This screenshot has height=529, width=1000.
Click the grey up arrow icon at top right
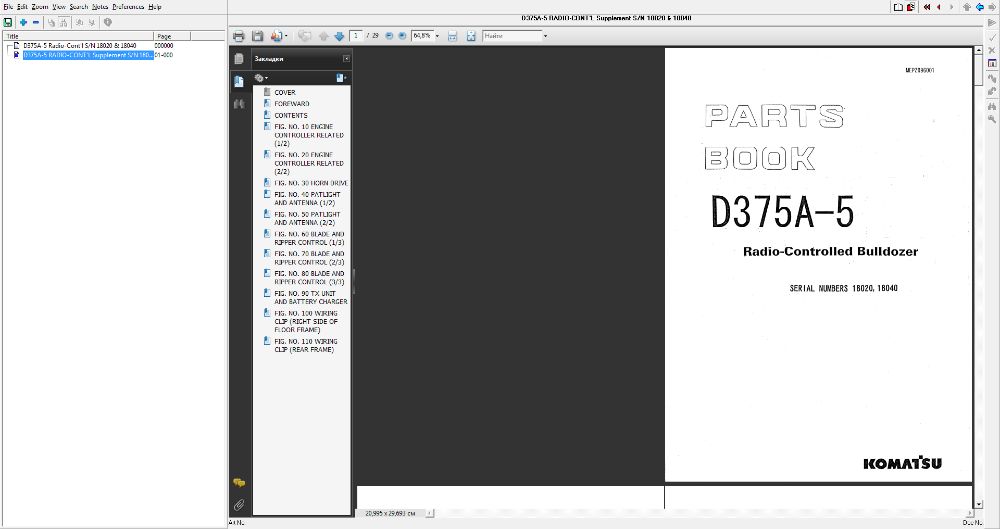(967, 7)
